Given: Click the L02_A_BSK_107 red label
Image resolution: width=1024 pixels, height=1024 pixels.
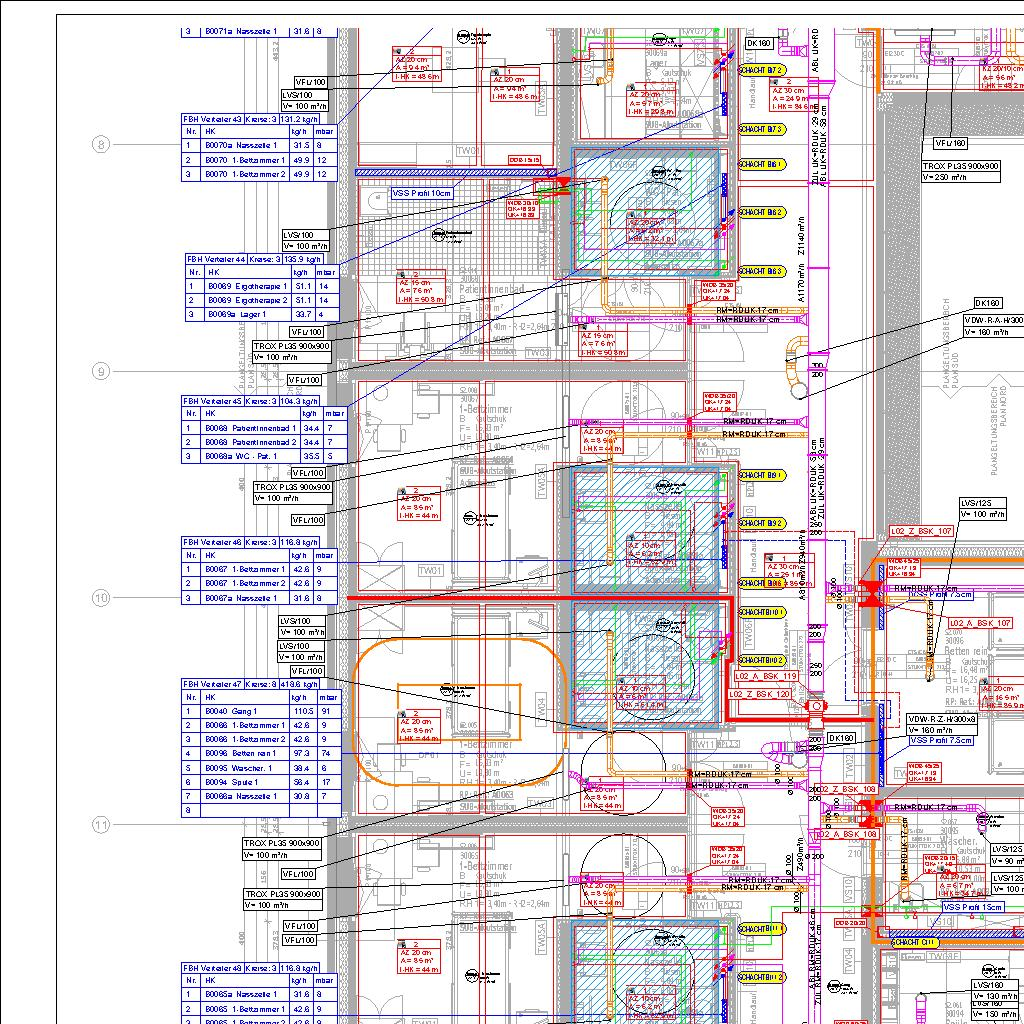Looking at the screenshot, I should click(x=980, y=623).
